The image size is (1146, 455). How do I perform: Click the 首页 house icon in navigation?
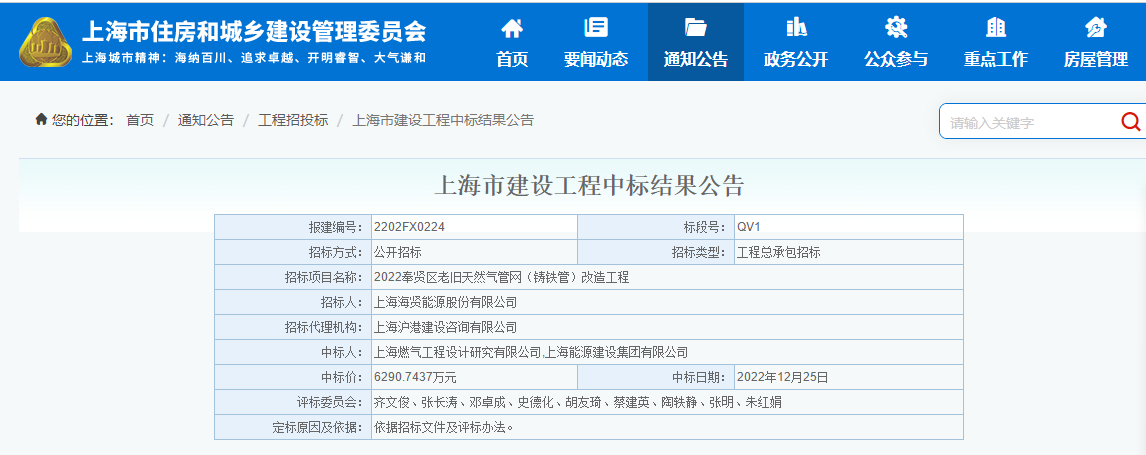(512, 28)
